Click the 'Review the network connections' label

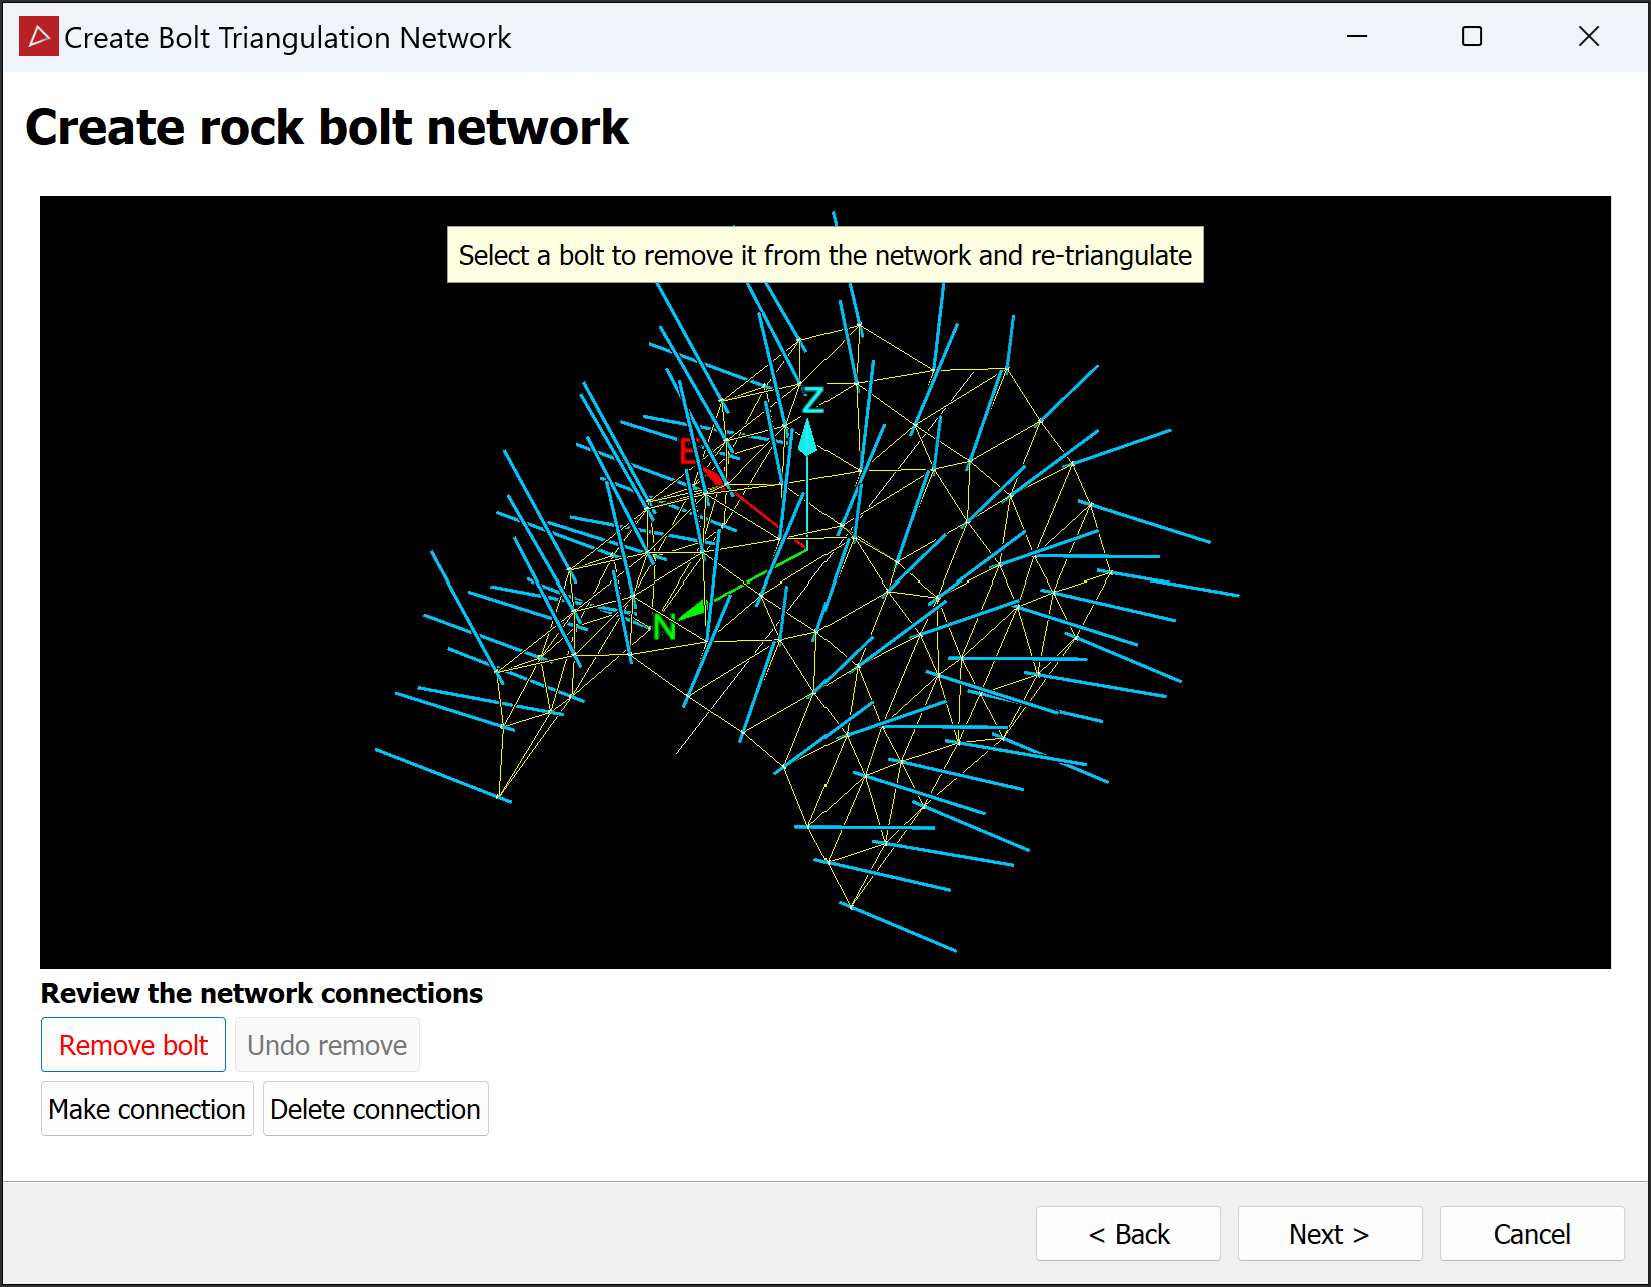pyautogui.click(x=262, y=993)
